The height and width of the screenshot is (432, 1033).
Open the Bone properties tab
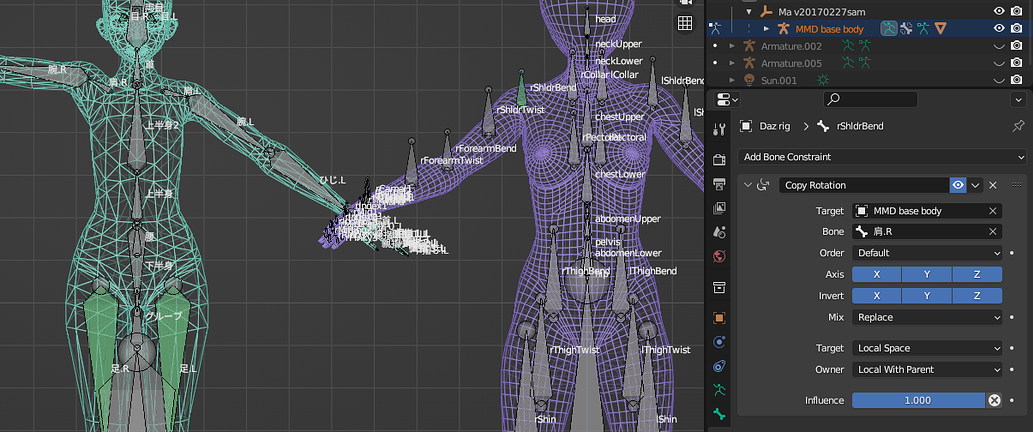(719, 414)
